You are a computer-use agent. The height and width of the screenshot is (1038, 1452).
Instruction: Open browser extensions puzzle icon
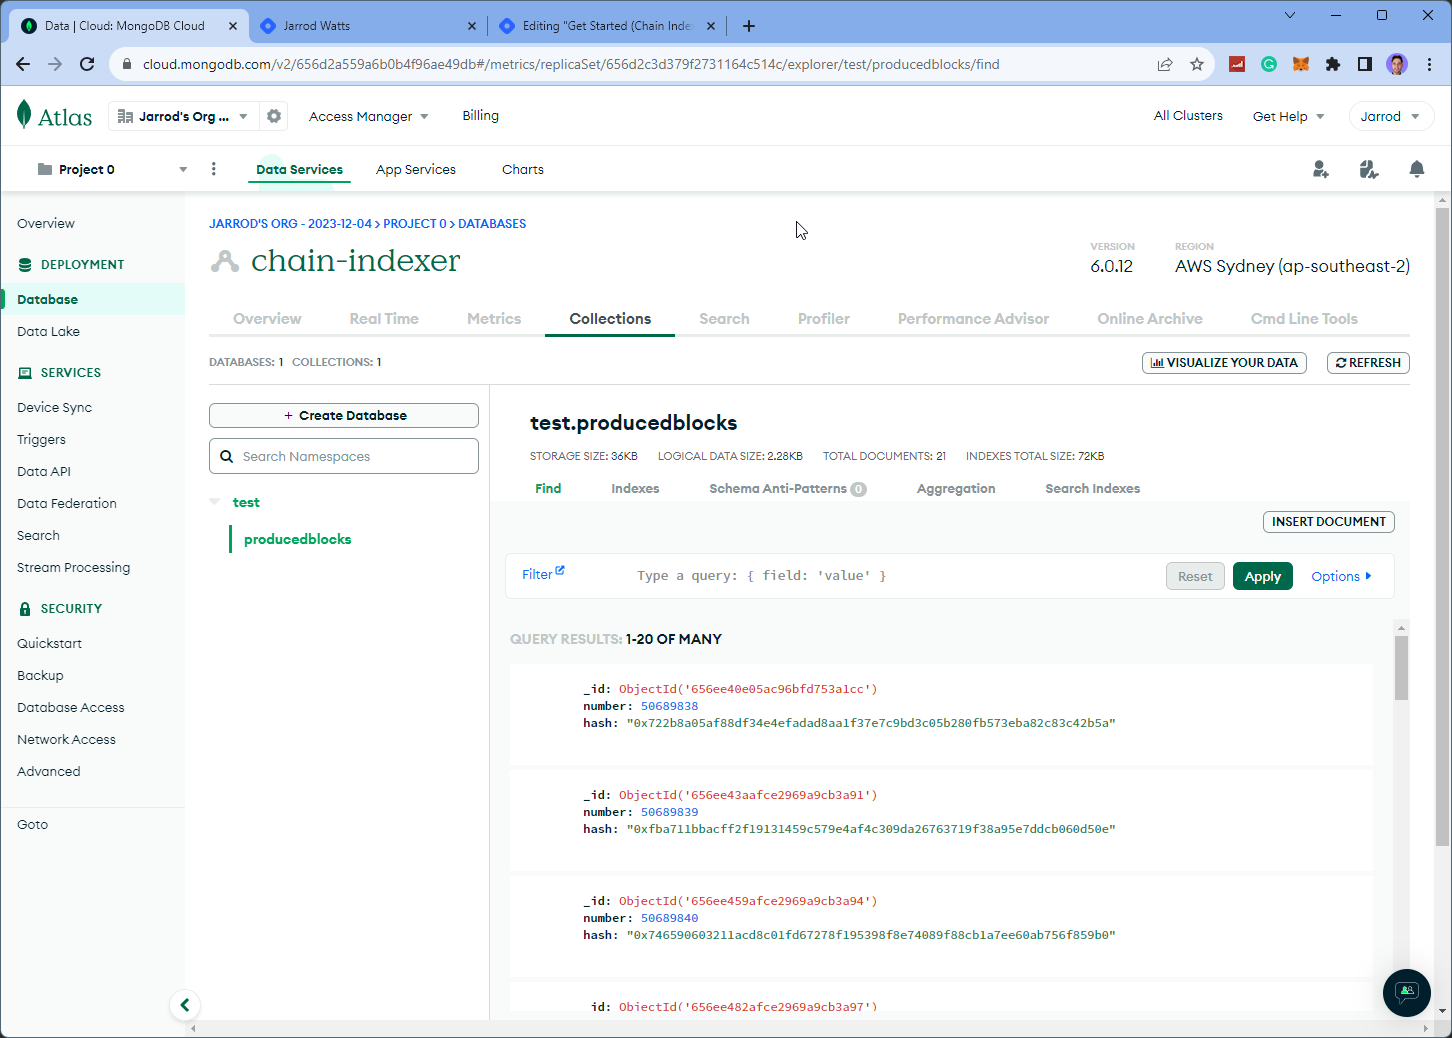click(x=1333, y=64)
